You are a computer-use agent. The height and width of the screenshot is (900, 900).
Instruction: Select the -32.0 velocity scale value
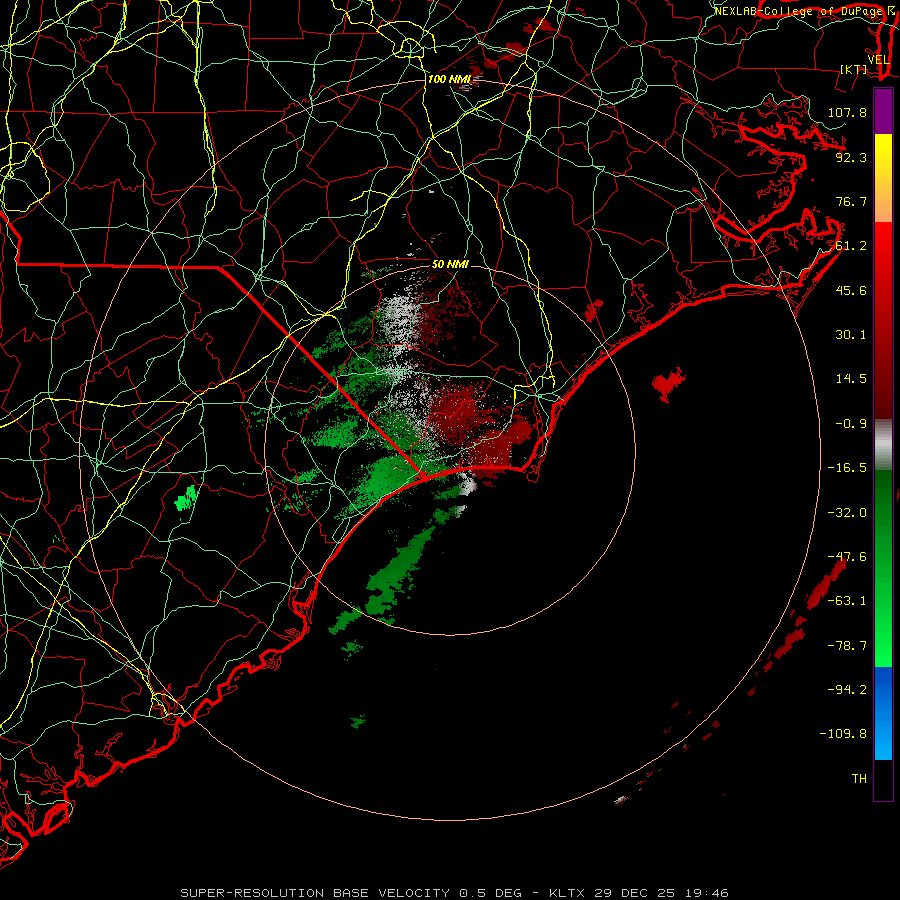847,513
